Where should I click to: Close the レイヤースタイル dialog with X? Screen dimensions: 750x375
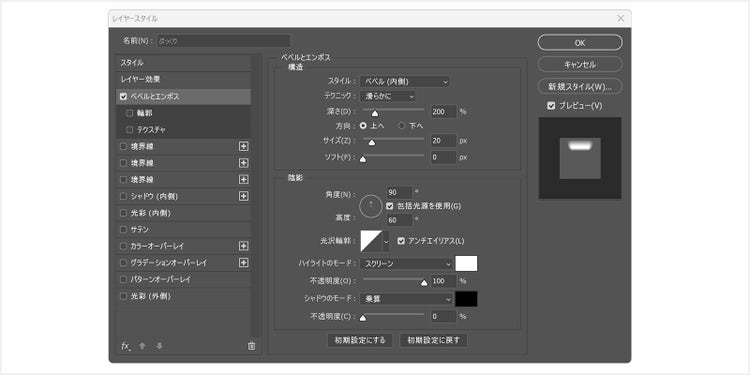click(x=620, y=18)
